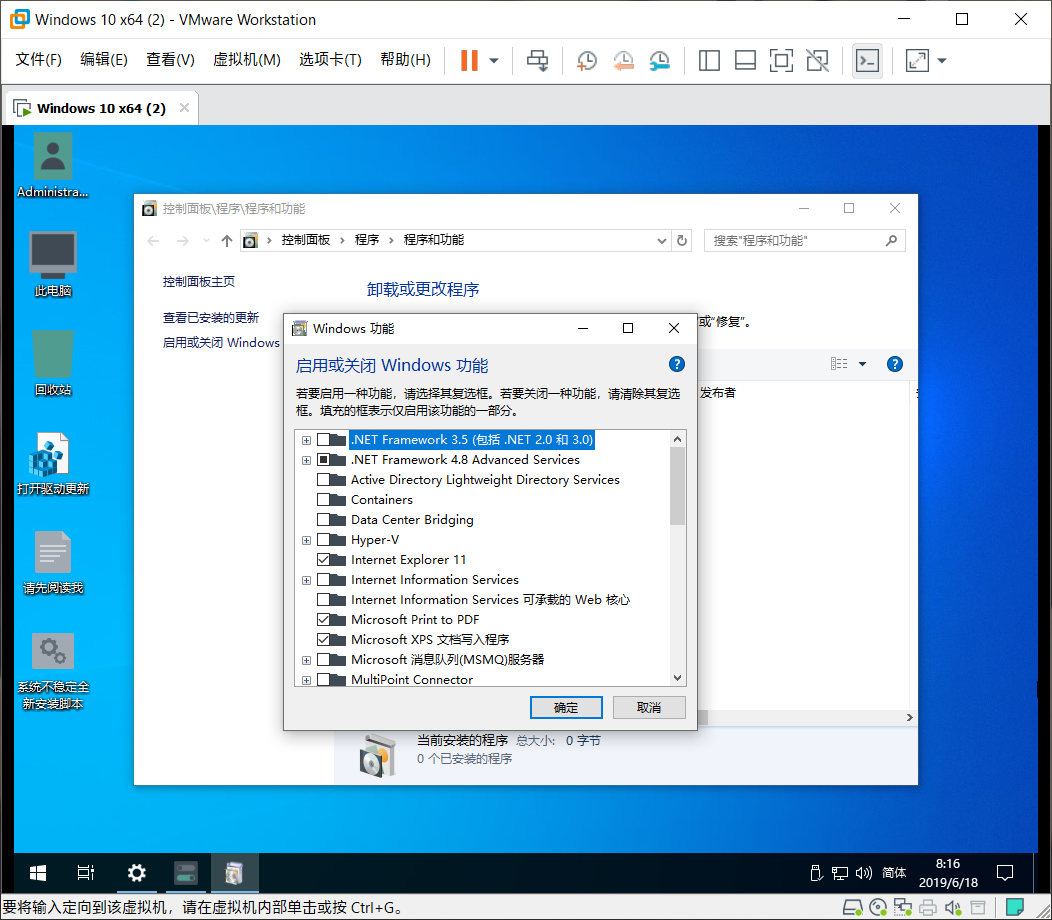The height and width of the screenshot is (920, 1052).
Task: Open the address bar history dropdown
Action: [662, 240]
